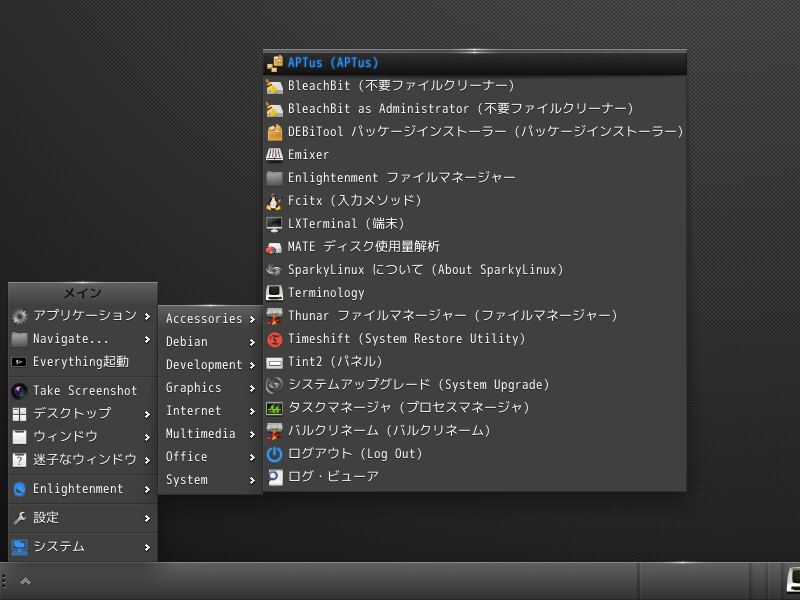Click the Terminology terminal icon
This screenshot has width=800, height=600.
point(274,293)
